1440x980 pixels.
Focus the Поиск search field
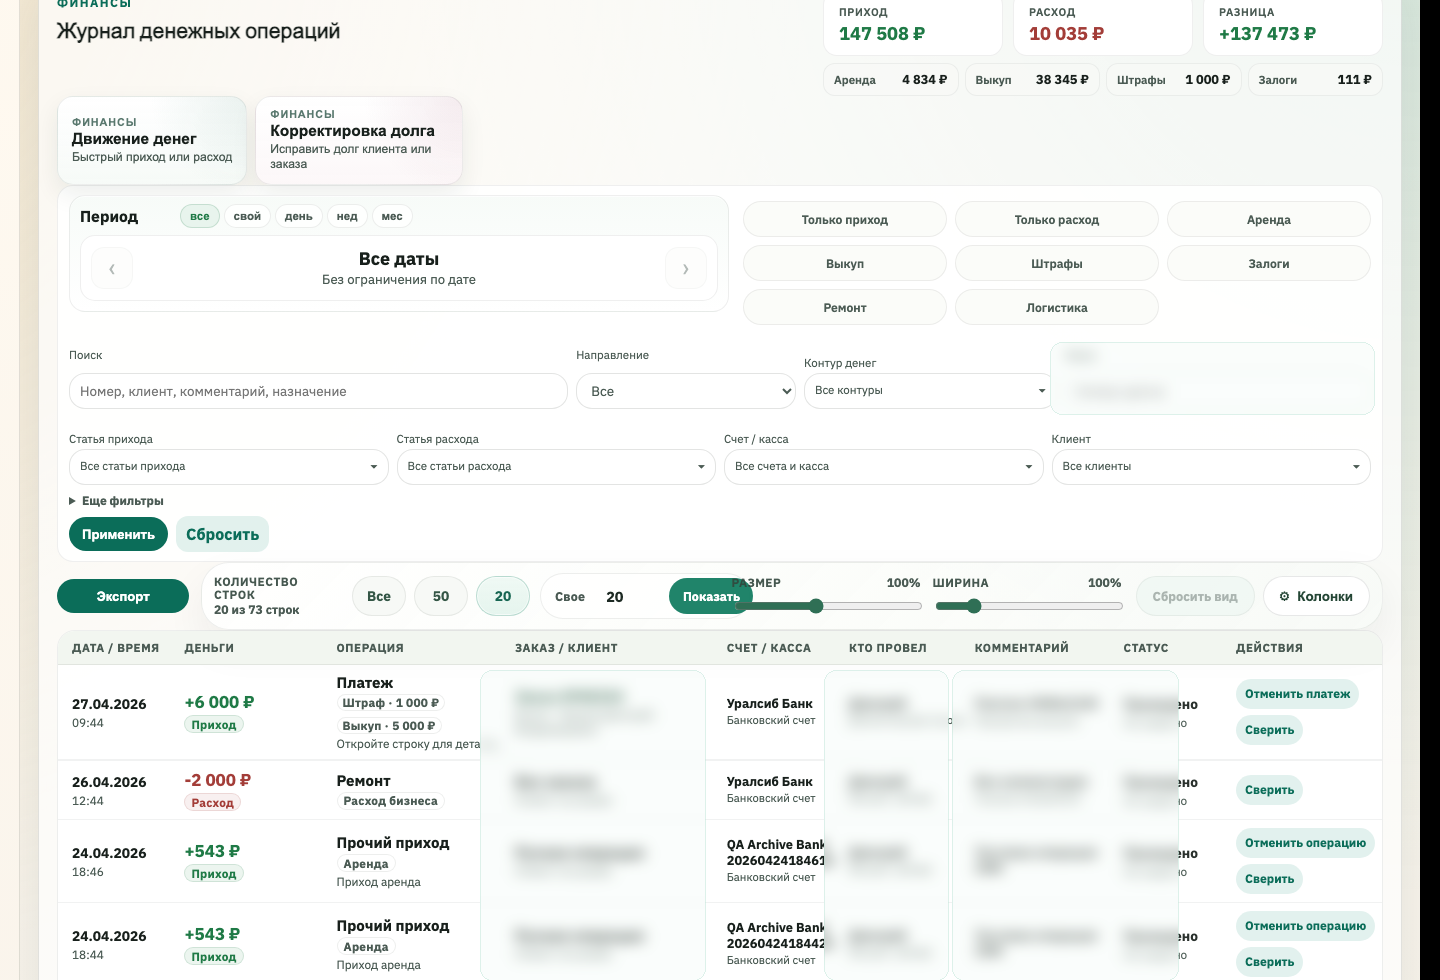coord(318,391)
